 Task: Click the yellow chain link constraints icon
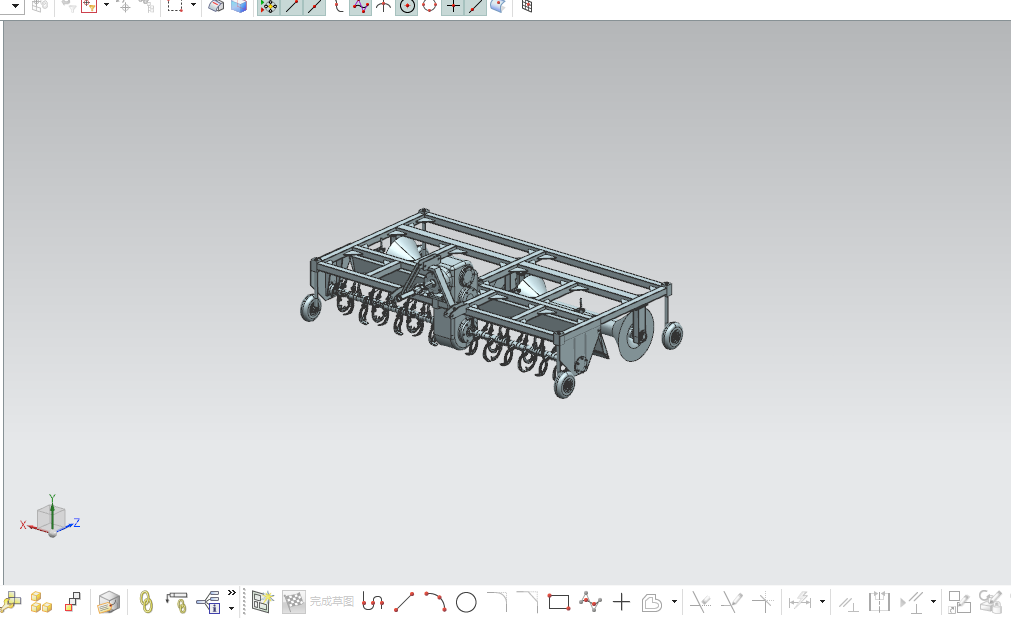[146, 603]
